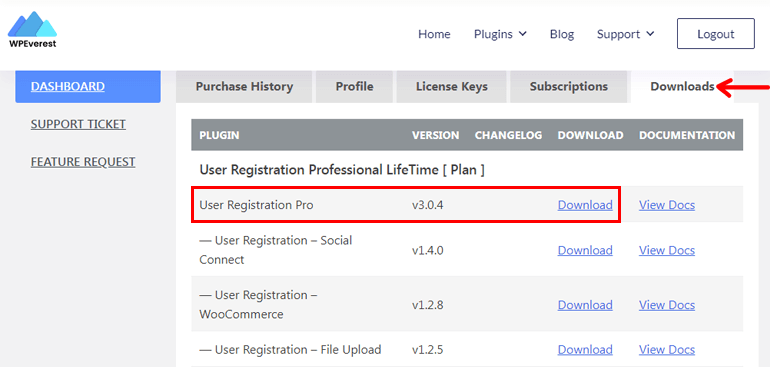Open the Support Ticket sidebar link
The width and height of the screenshot is (770, 367).
(x=78, y=124)
